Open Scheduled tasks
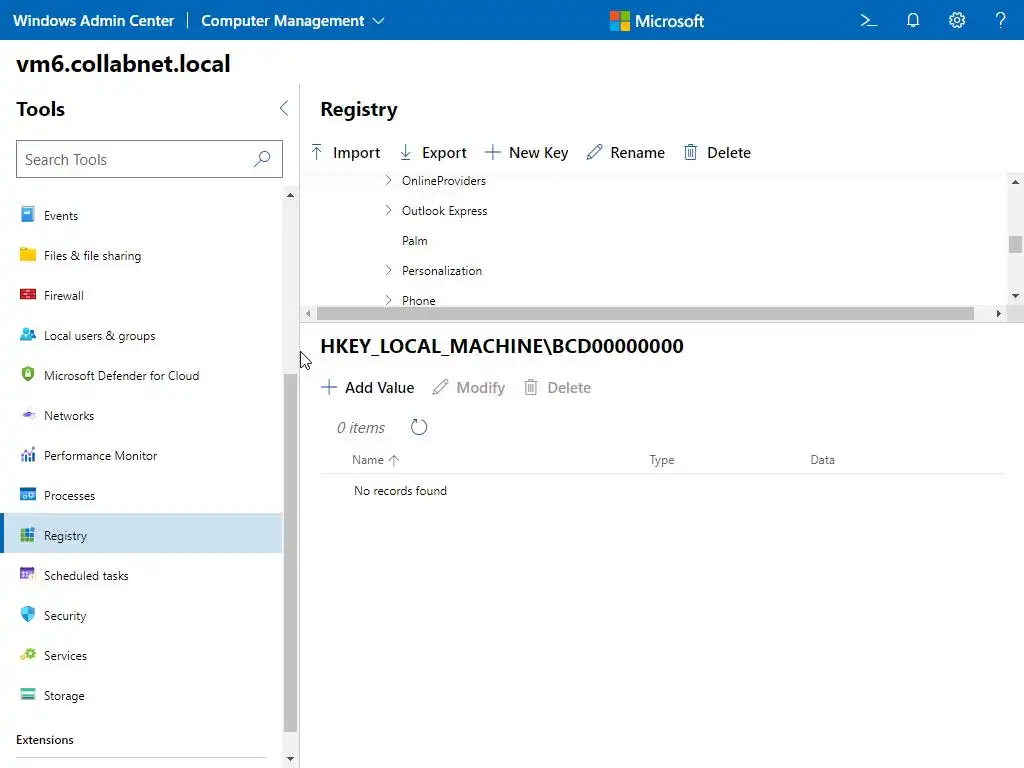The image size is (1024, 768). [142, 575]
